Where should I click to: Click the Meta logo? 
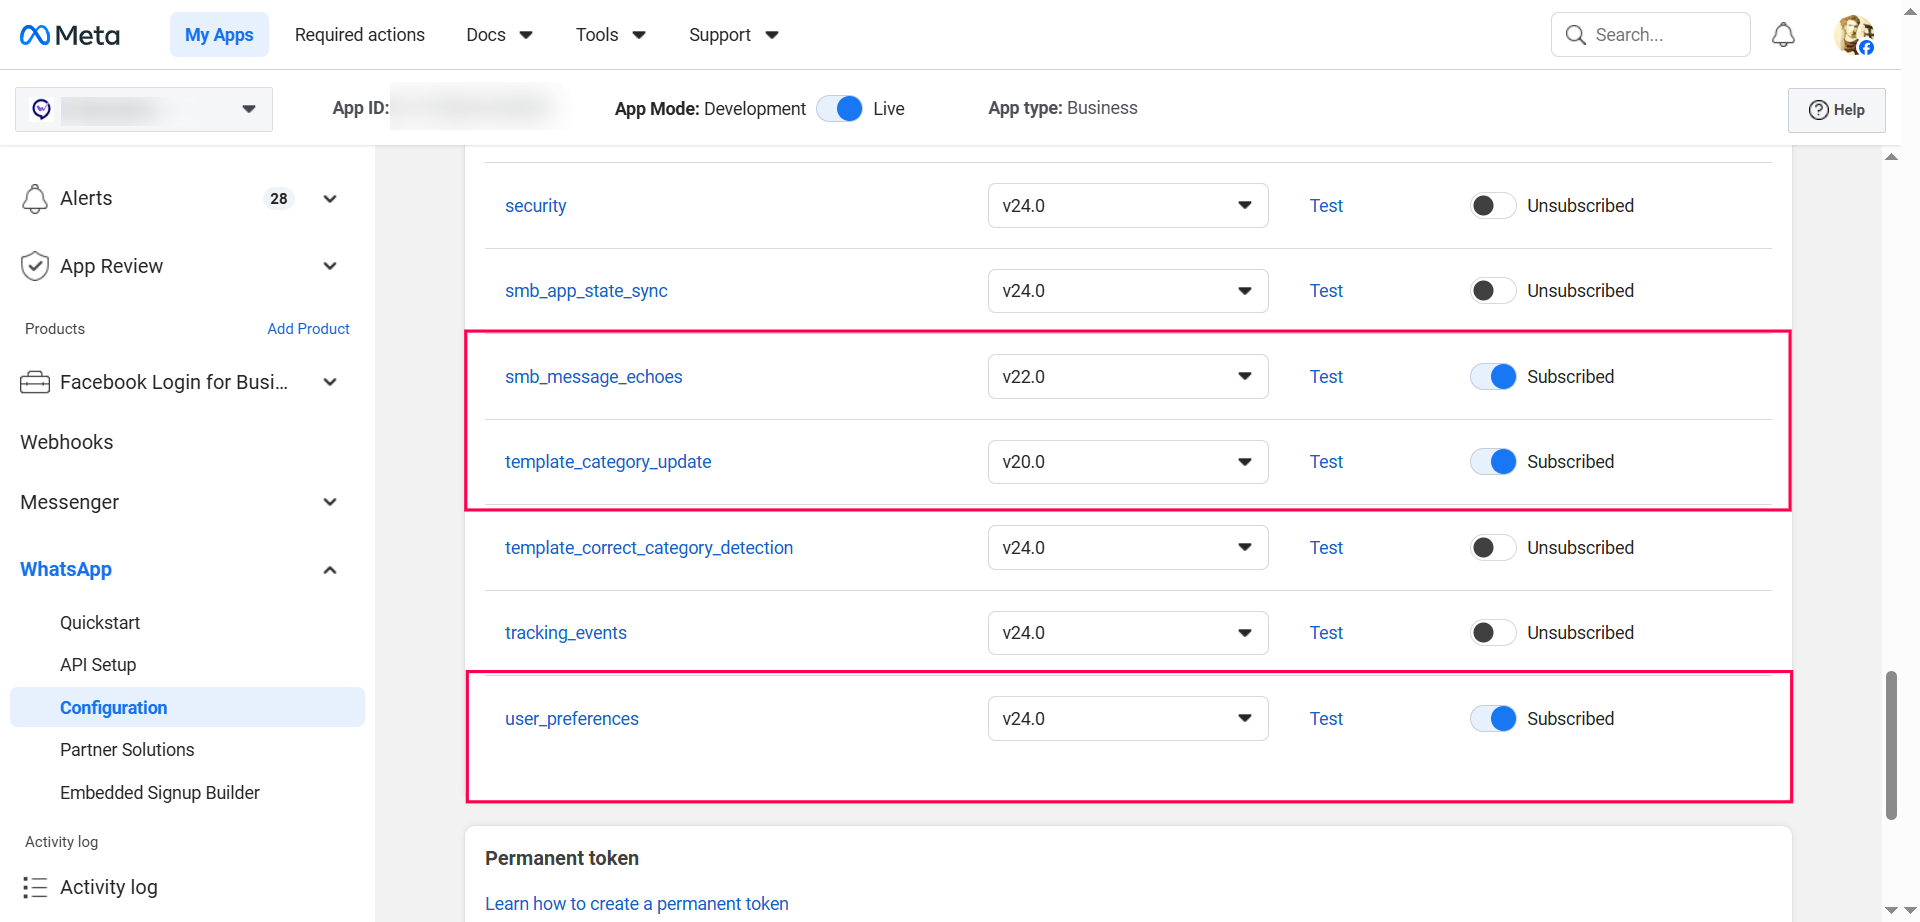click(68, 34)
